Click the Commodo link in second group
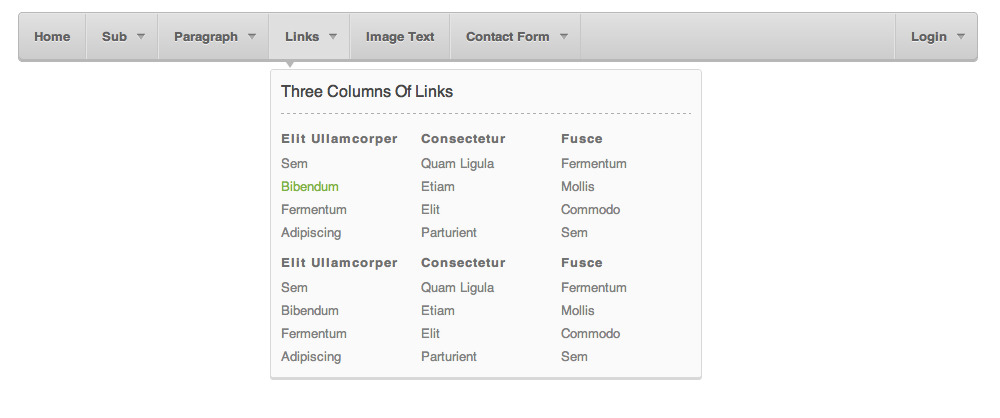Image resolution: width=1000 pixels, height=418 pixels. [591, 334]
